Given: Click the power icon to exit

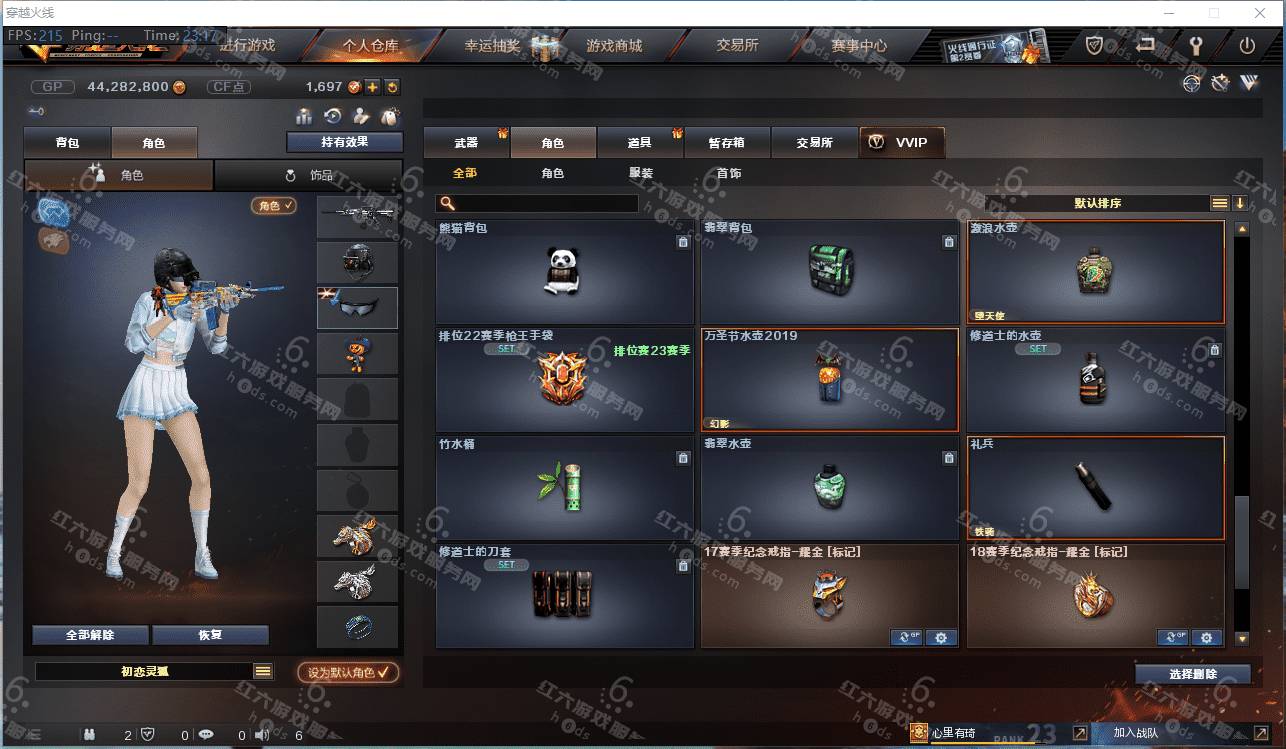Looking at the screenshot, I should point(1247,45).
